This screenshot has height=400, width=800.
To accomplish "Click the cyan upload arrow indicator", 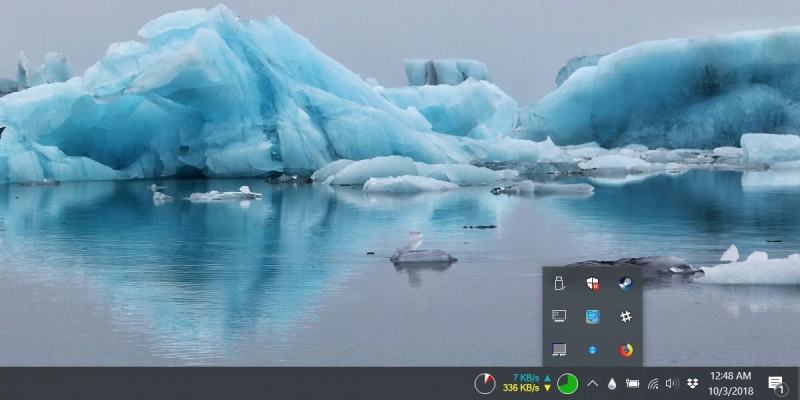I will [x=547, y=378].
